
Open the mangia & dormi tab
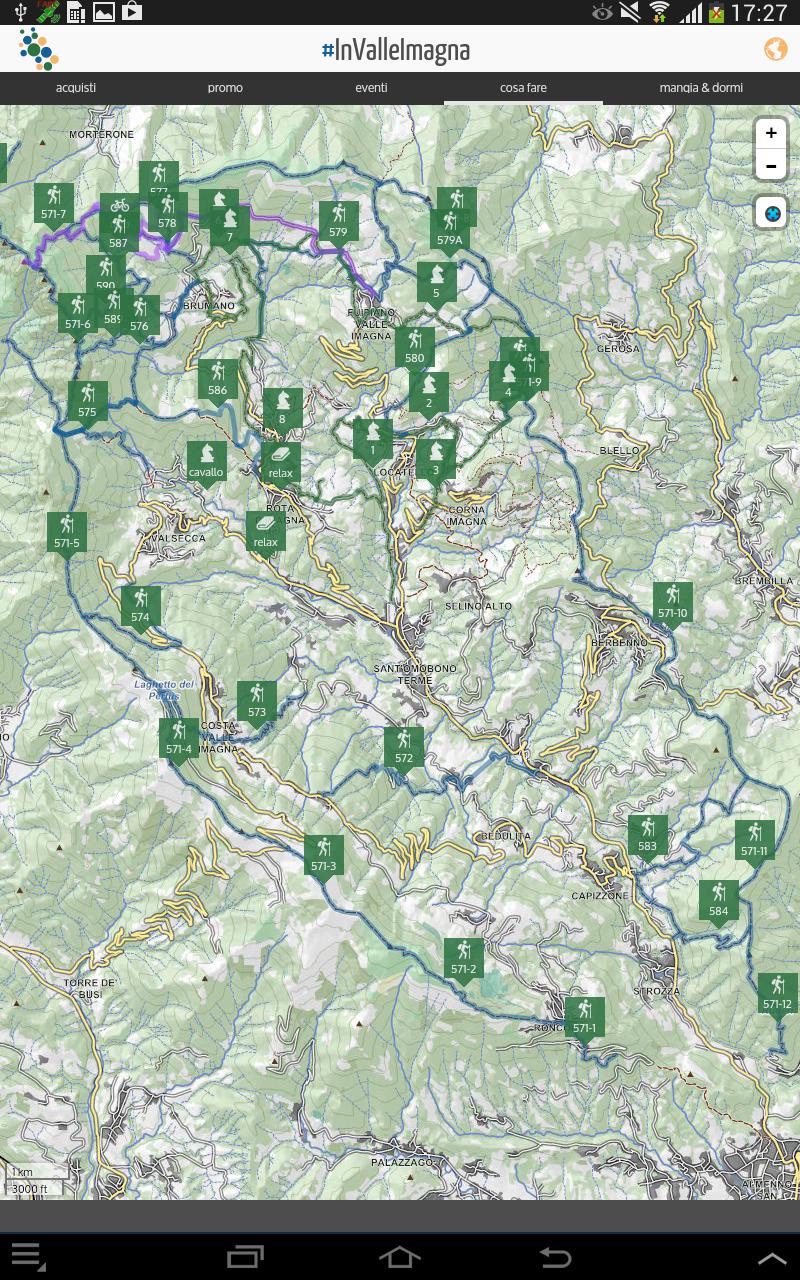(x=701, y=88)
